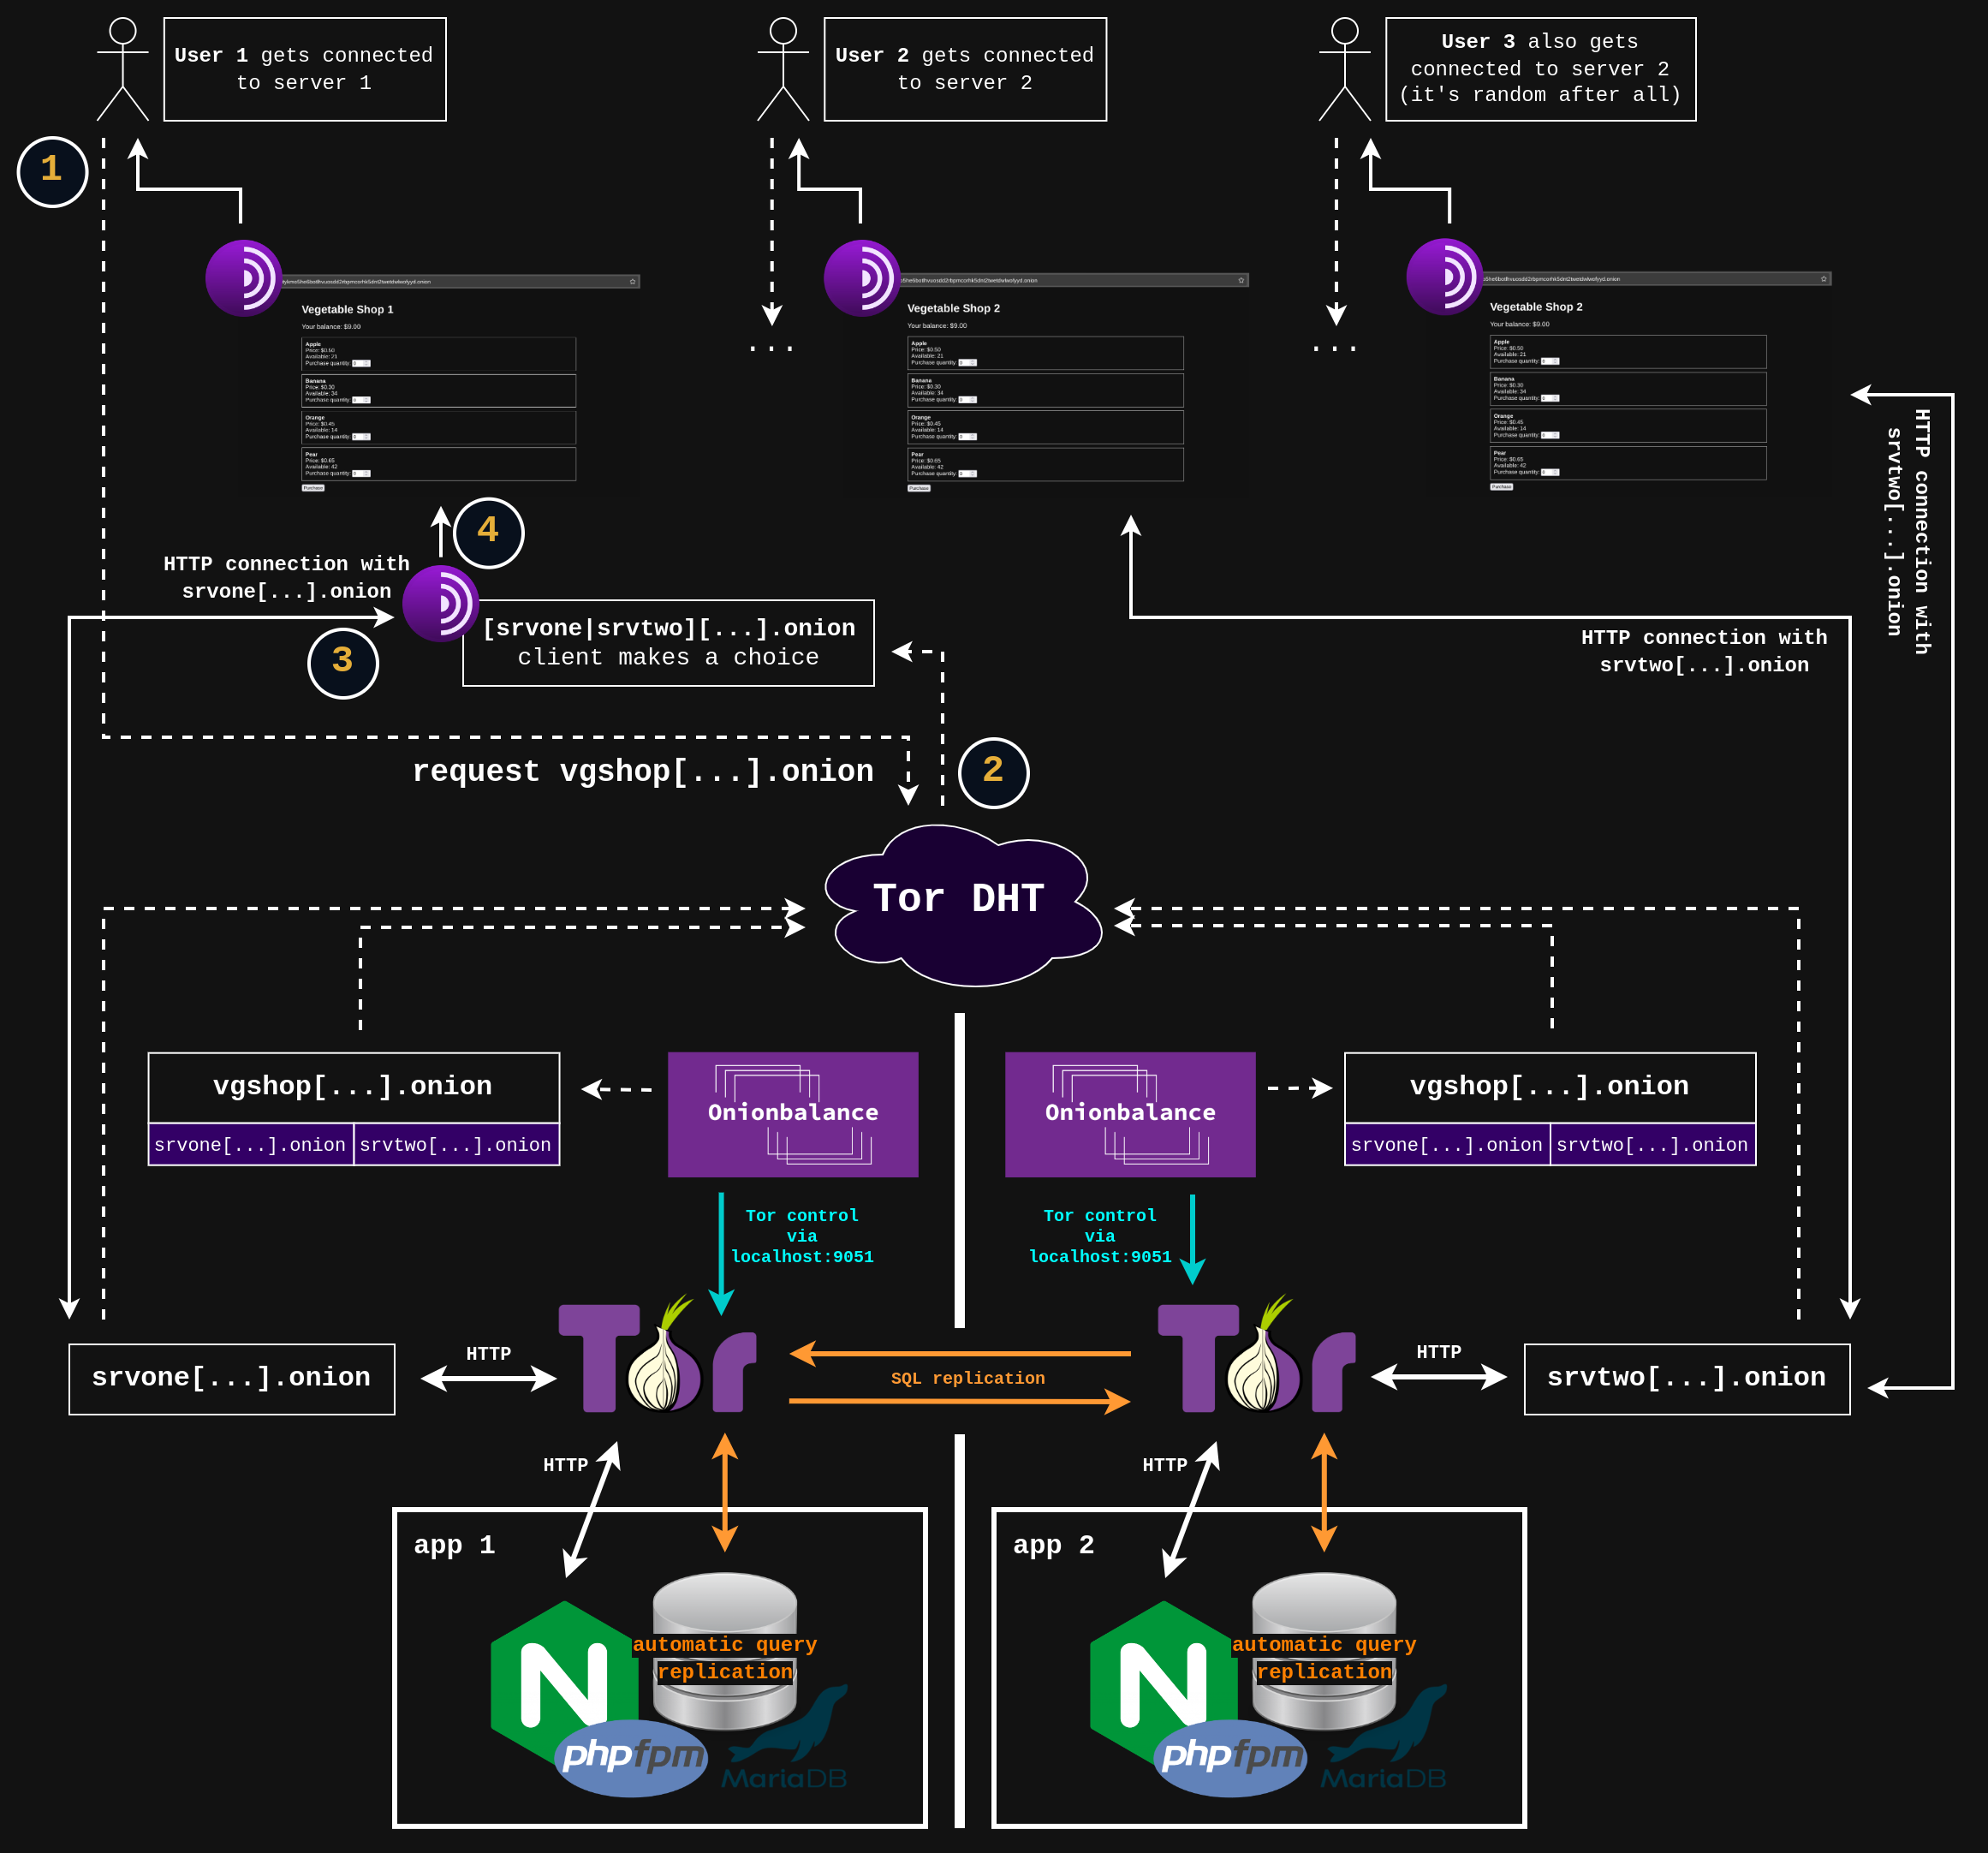Click the srvone[...].onion box at bottom left
This screenshot has height=1853, width=1988.
pos(232,1379)
